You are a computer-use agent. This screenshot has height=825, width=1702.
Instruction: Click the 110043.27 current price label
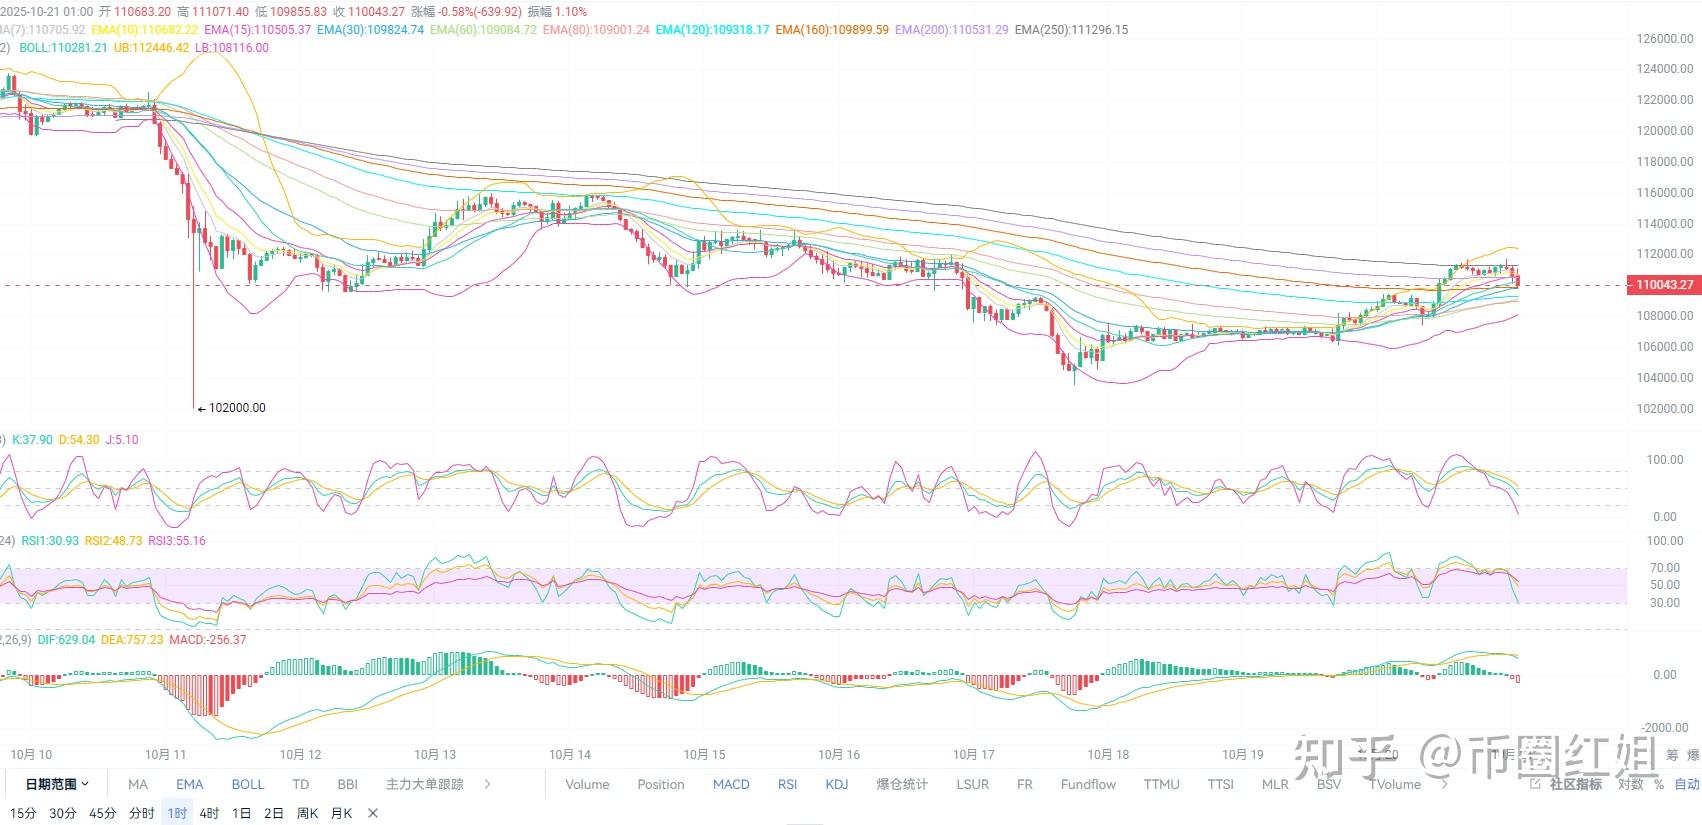click(x=1664, y=285)
